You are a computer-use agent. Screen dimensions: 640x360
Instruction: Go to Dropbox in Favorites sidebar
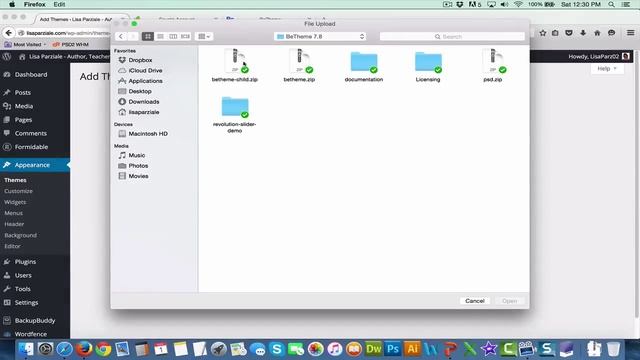tap(140, 60)
